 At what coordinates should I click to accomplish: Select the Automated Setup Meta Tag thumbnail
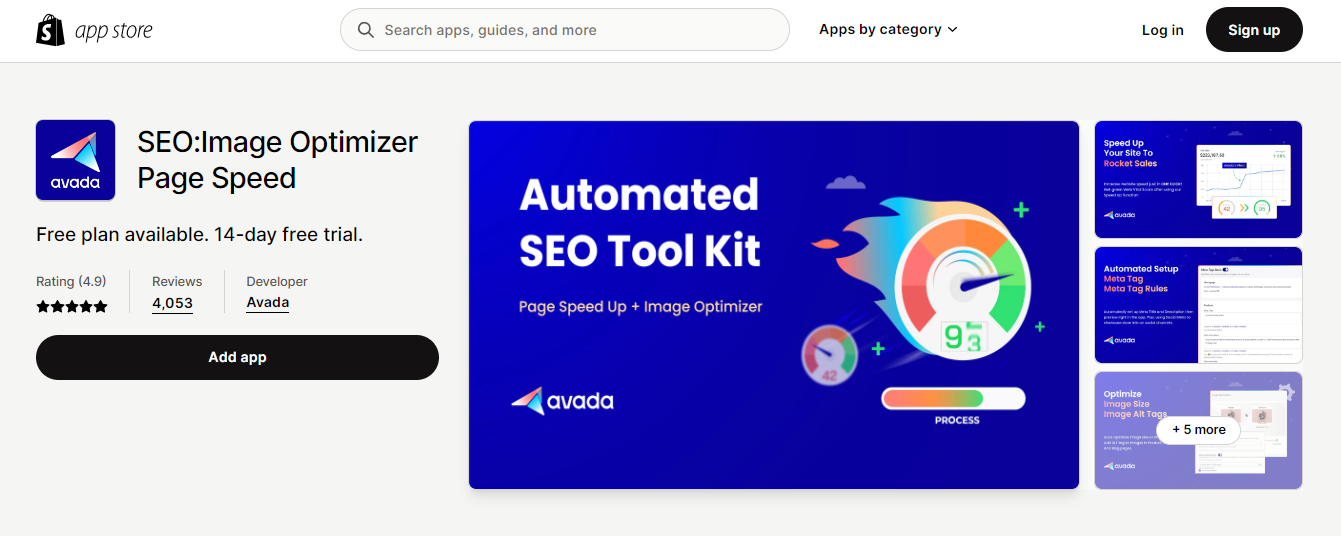pos(1198,305)
